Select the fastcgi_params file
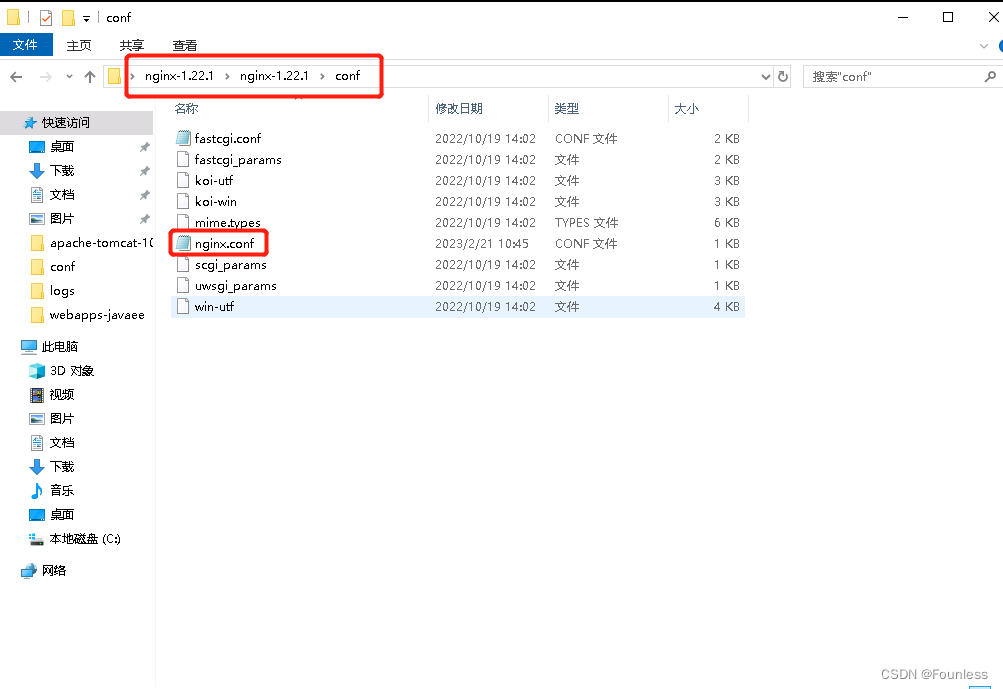The image size is (1003, 689). (238, 159)
